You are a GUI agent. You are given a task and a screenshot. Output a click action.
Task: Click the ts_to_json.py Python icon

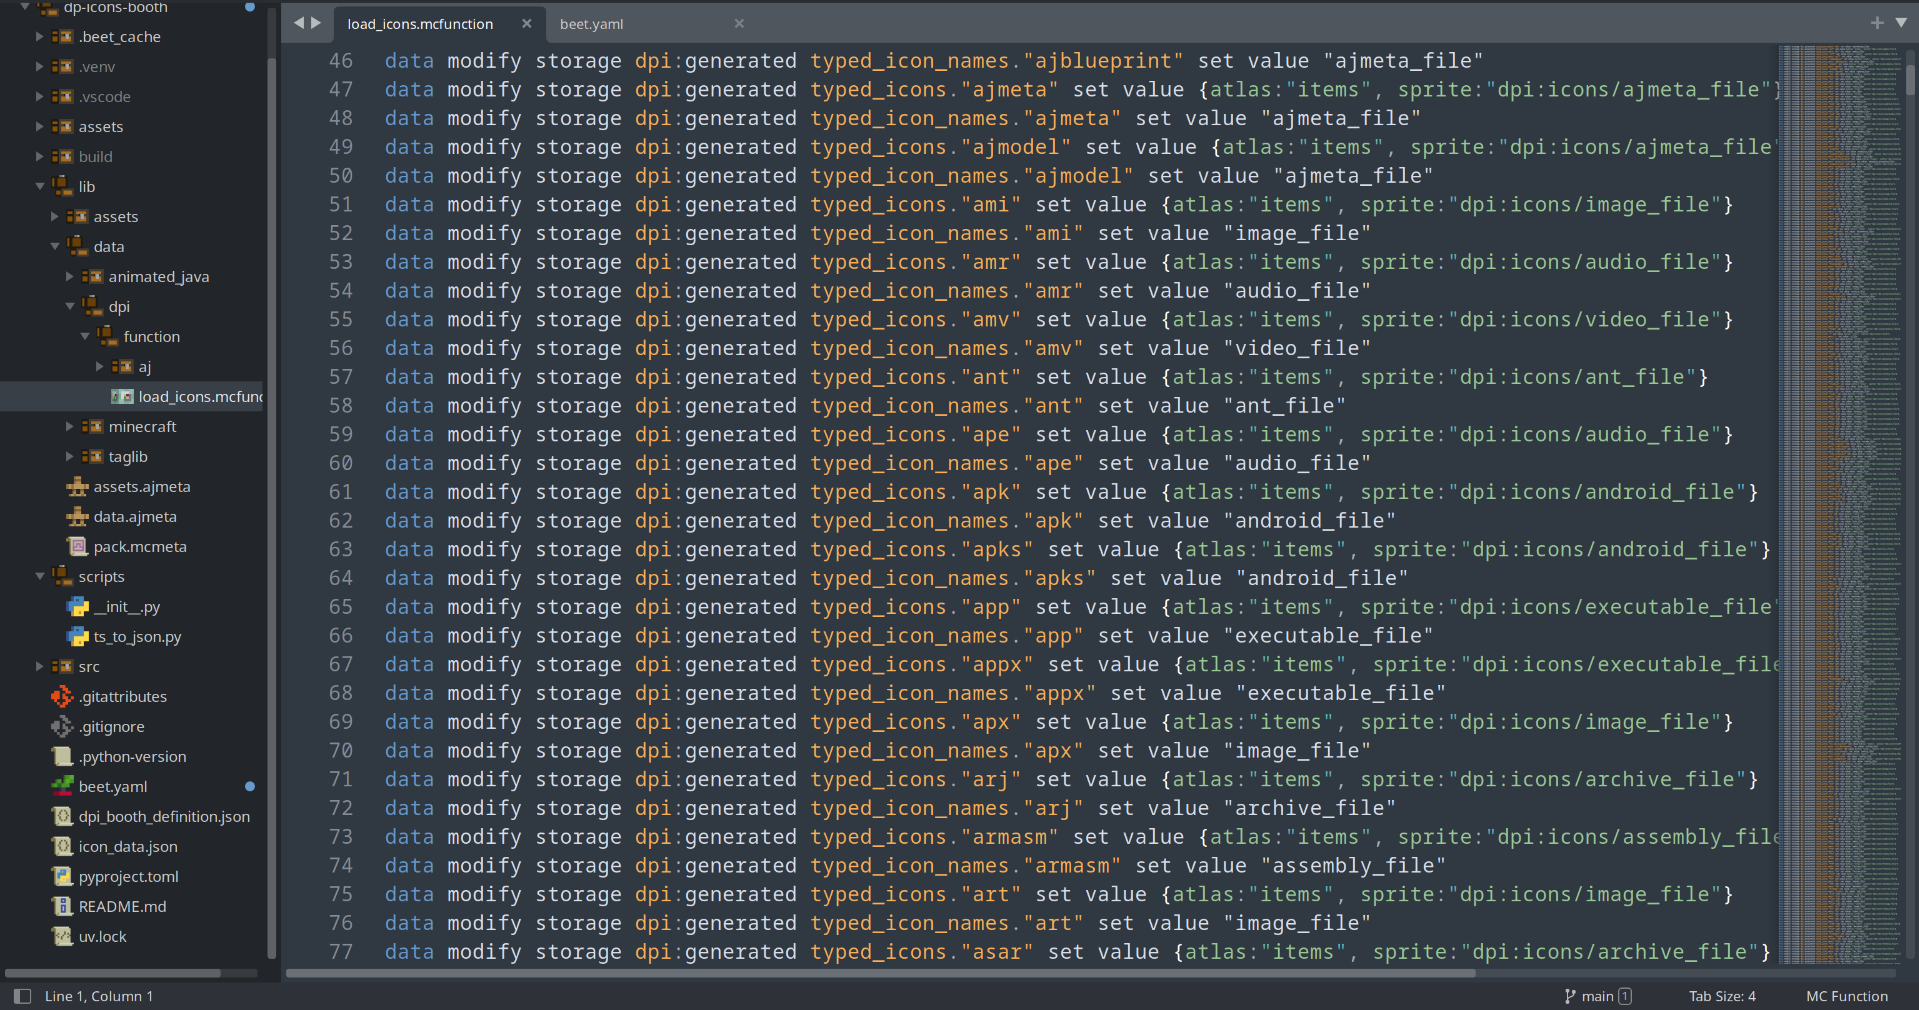tap(77, 637)
